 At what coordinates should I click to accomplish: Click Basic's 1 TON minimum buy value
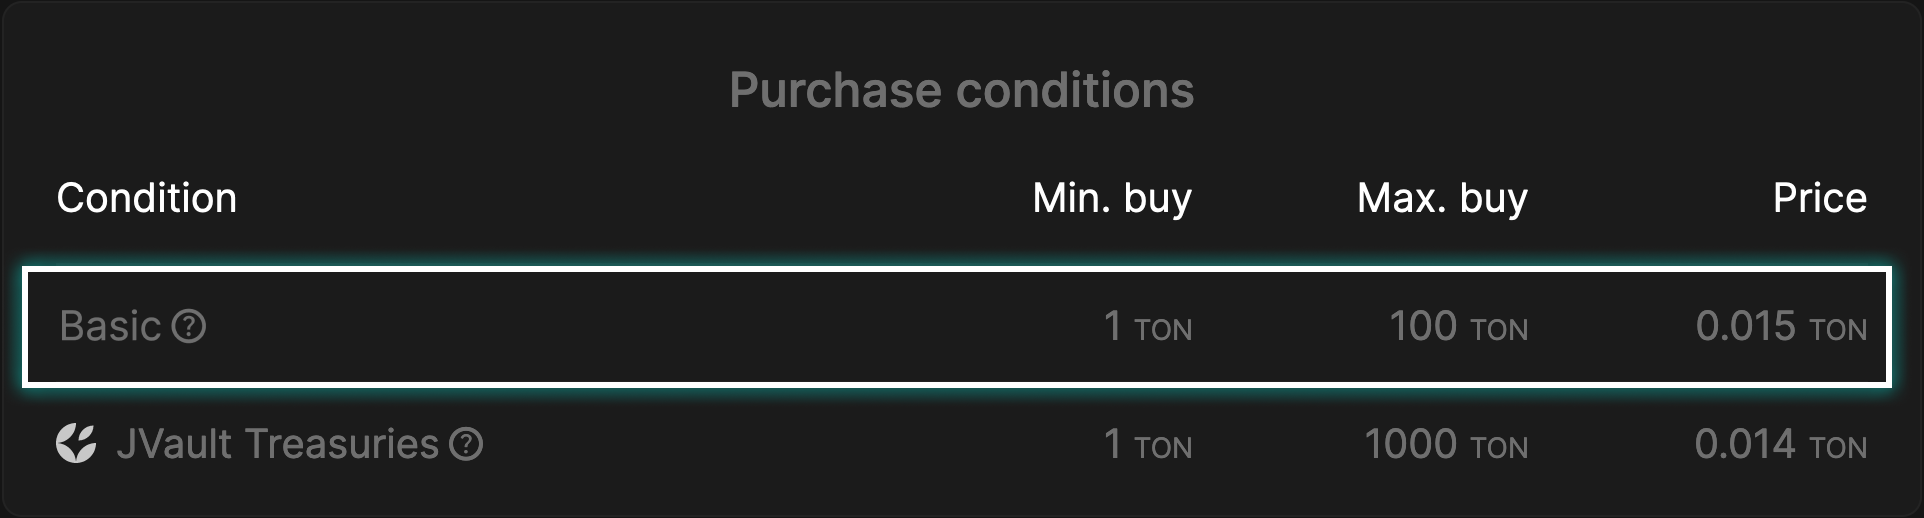(1147, 327)
